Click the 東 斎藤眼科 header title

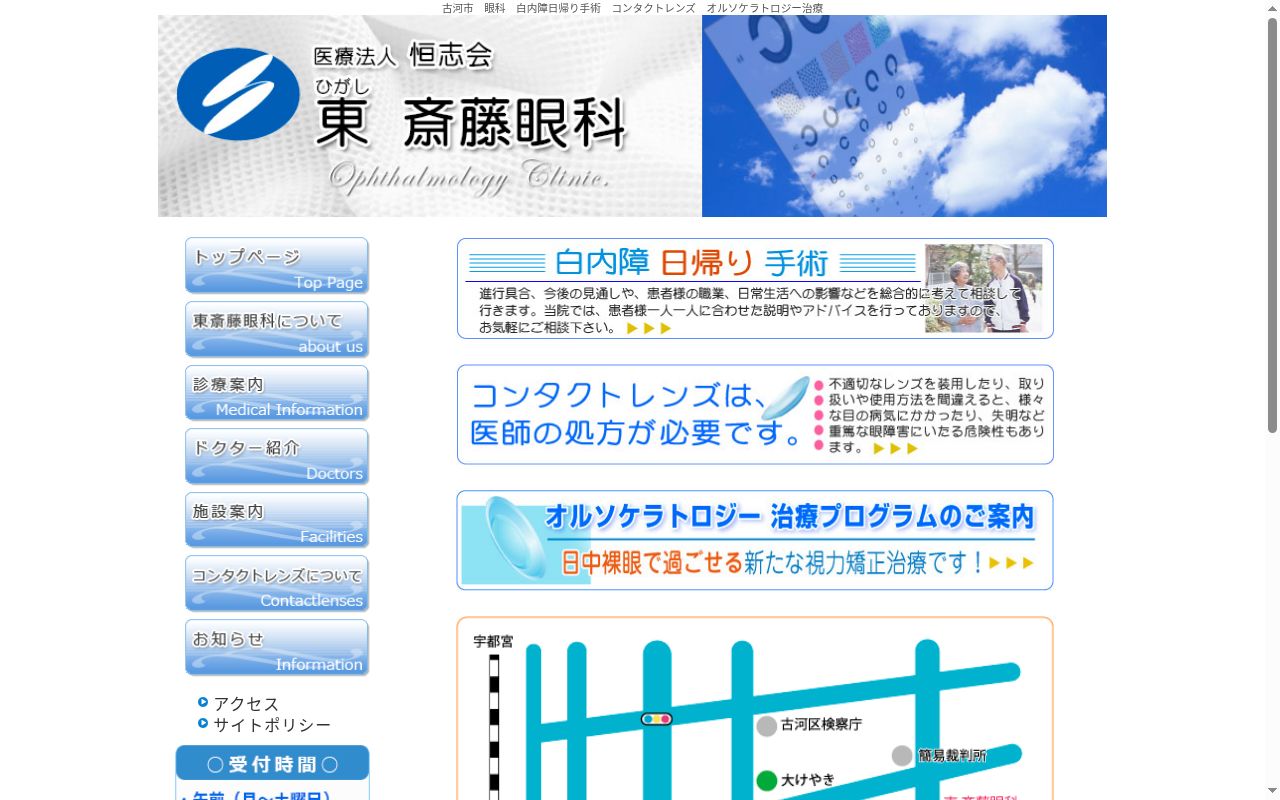[x=470, y=124]
